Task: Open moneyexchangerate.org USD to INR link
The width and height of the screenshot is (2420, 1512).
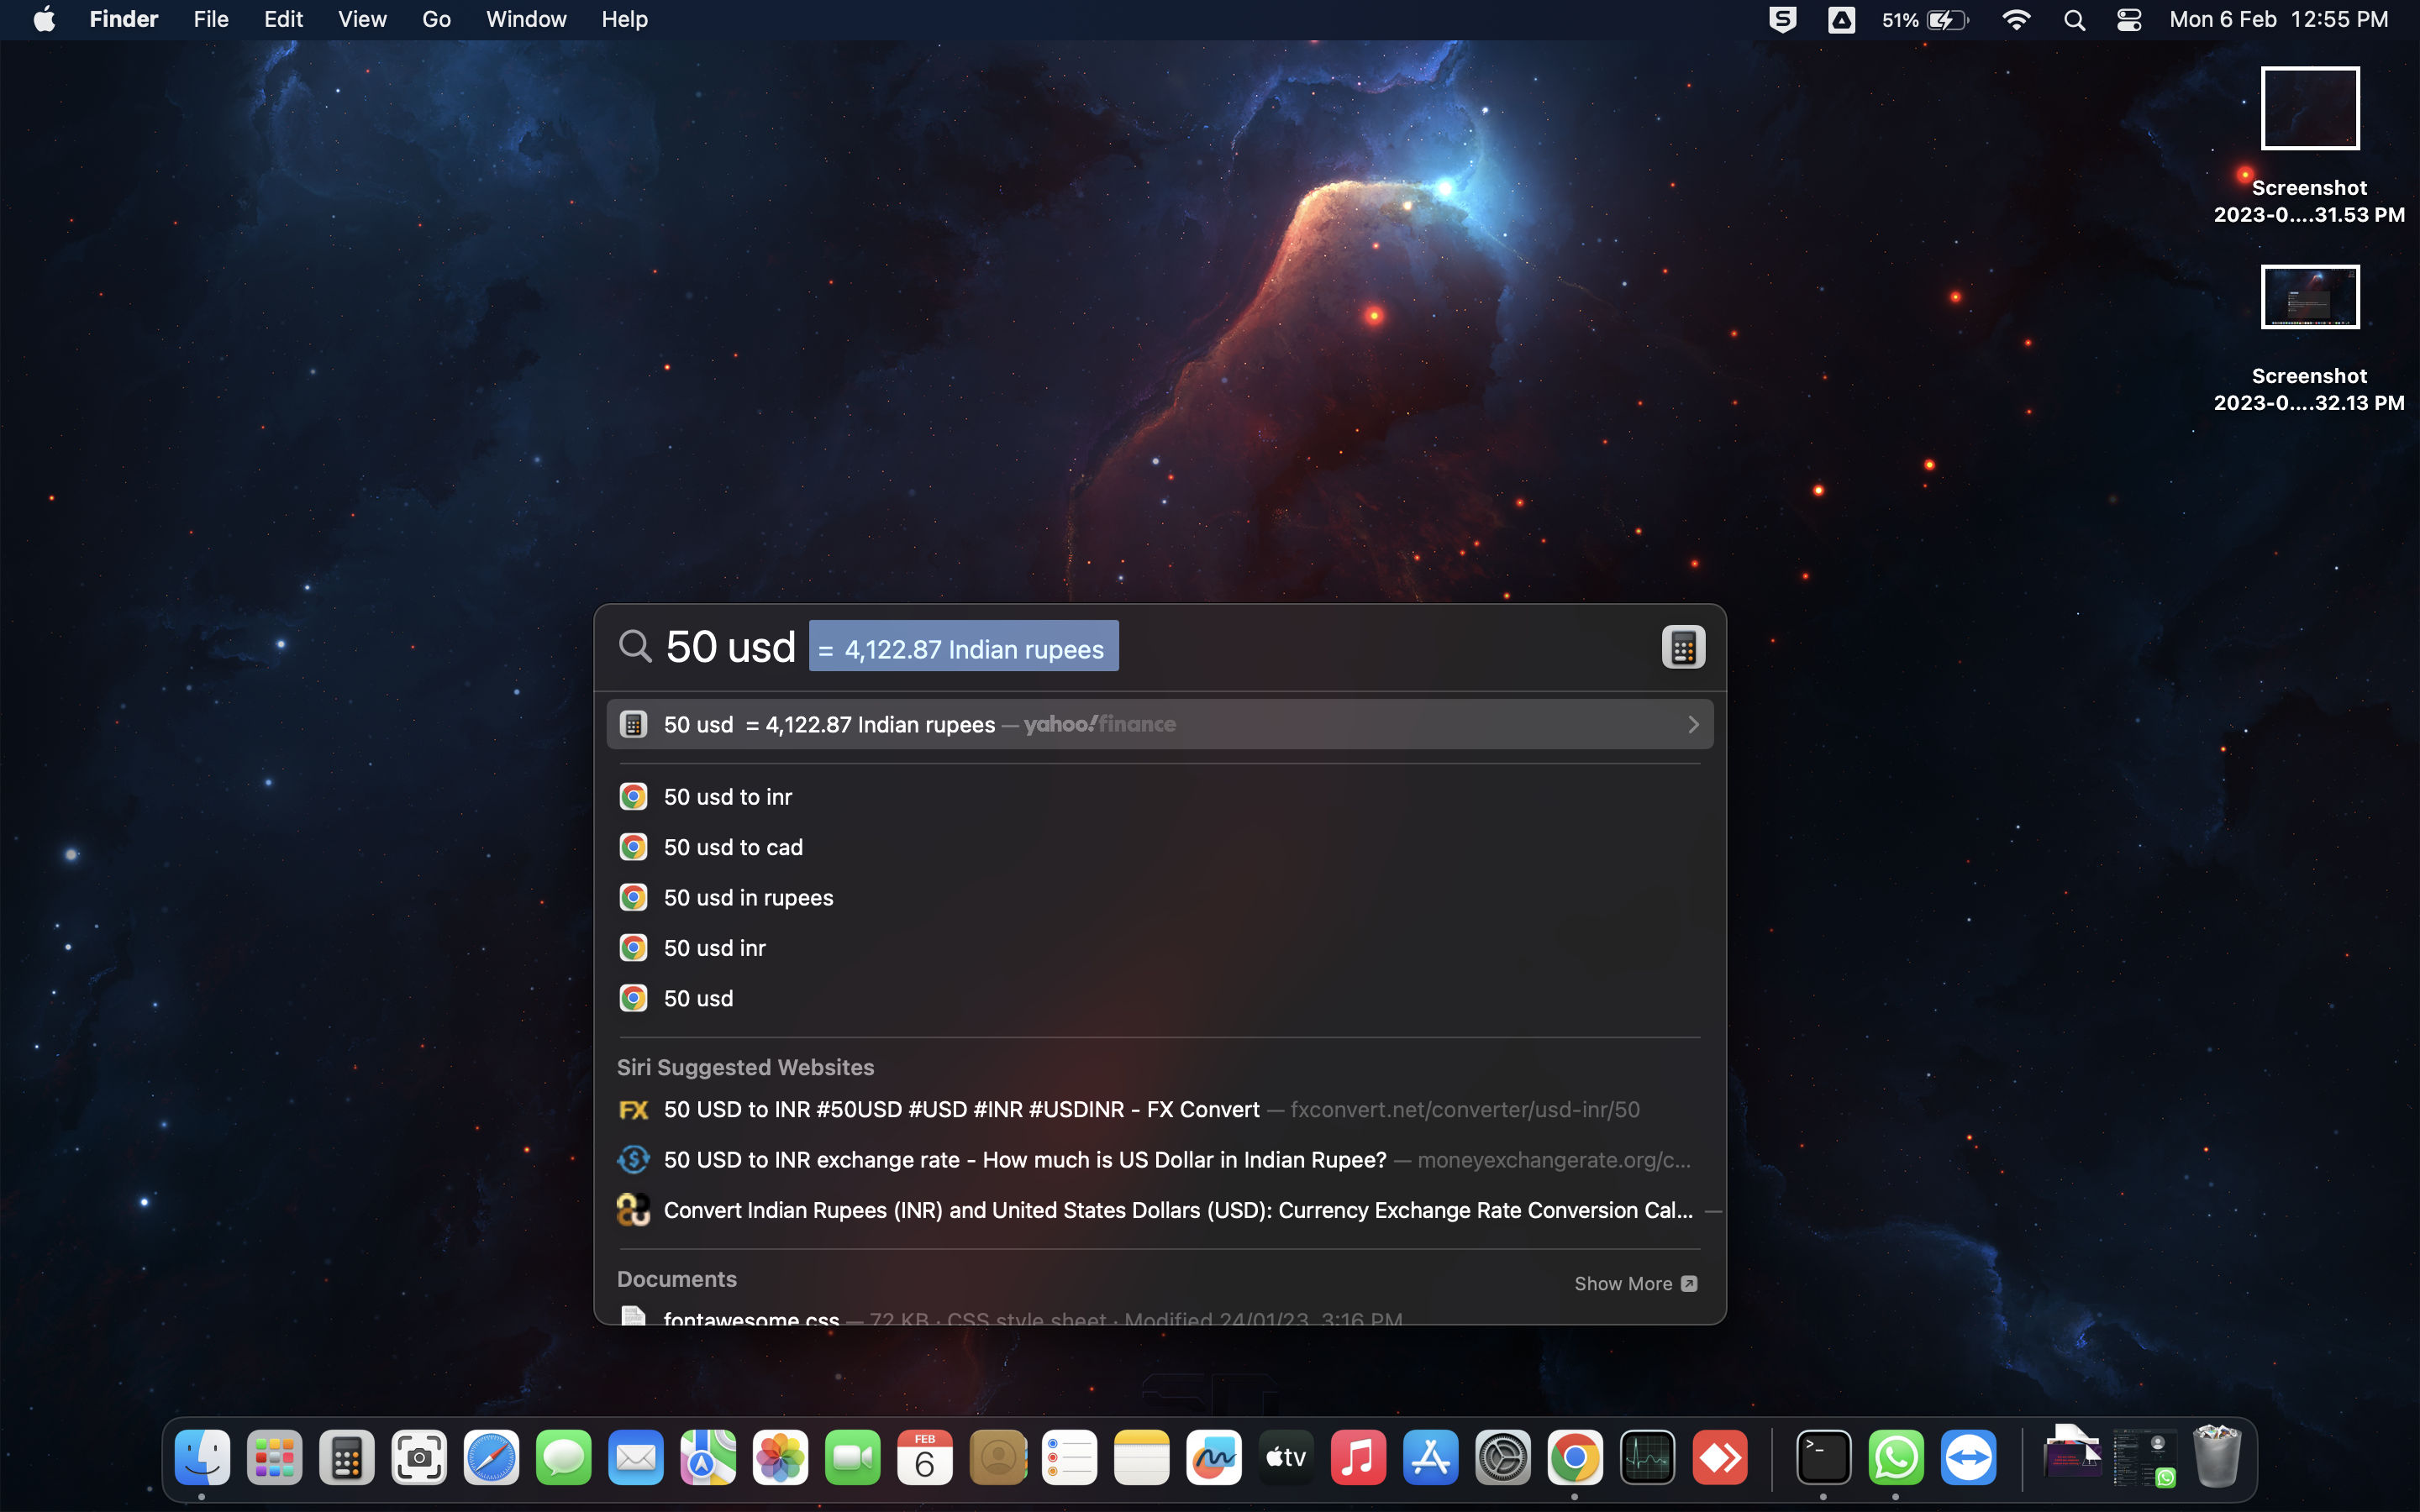Action: click(1024, 1159)
